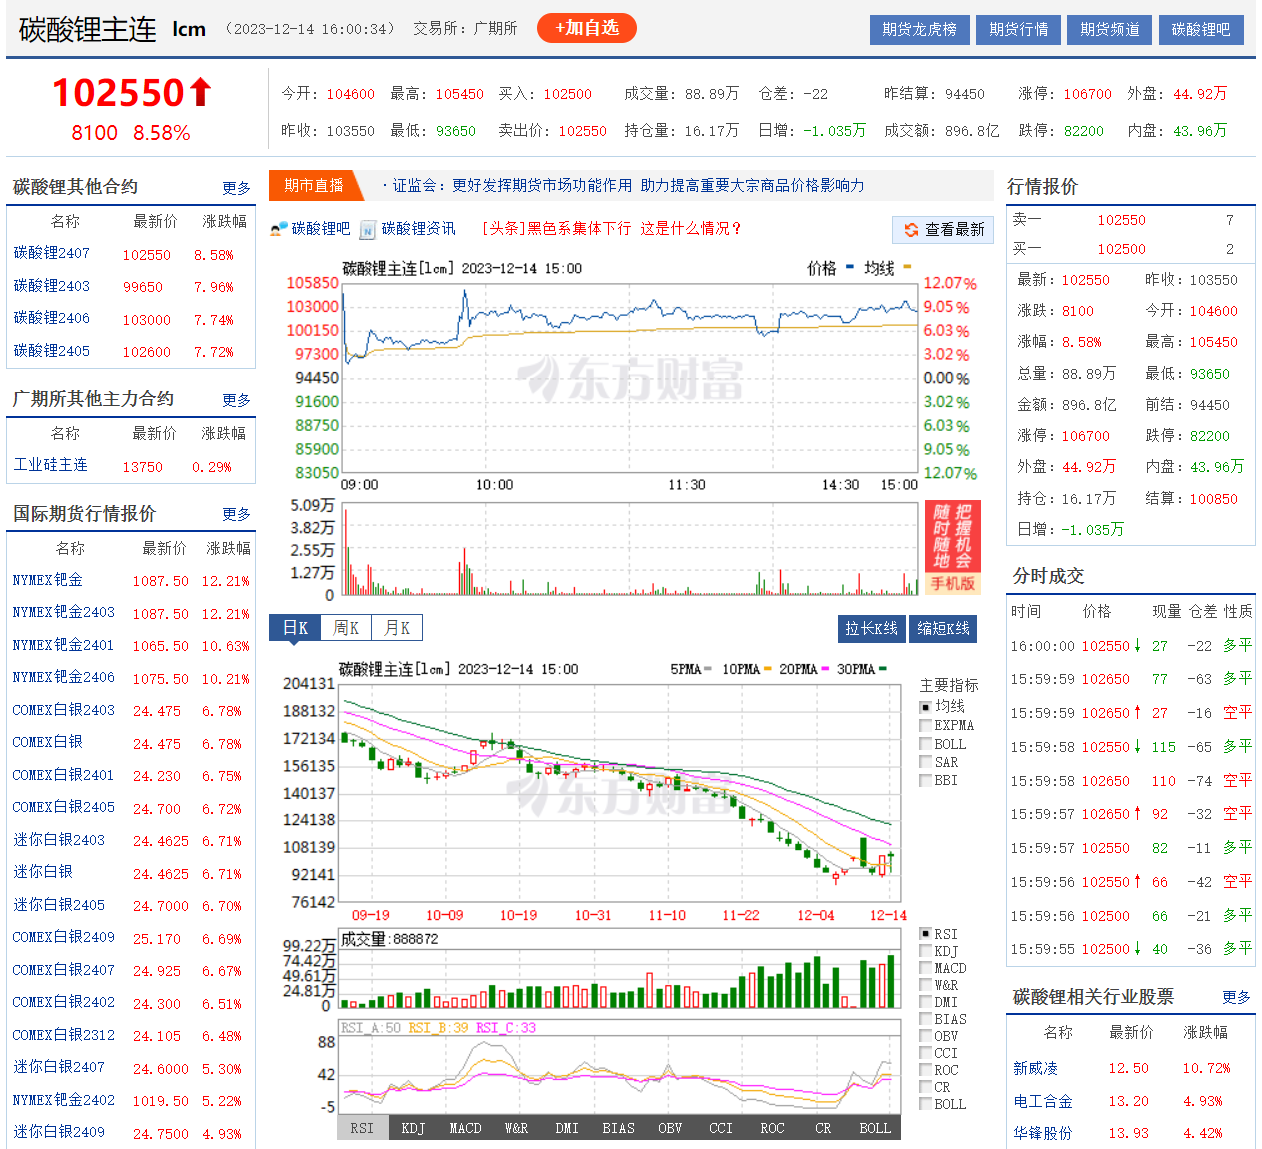The height and width of the screenshot is (1149, 1262).
Task: Select the OBV tab under the chart
Action: [x=670, y=1128]
